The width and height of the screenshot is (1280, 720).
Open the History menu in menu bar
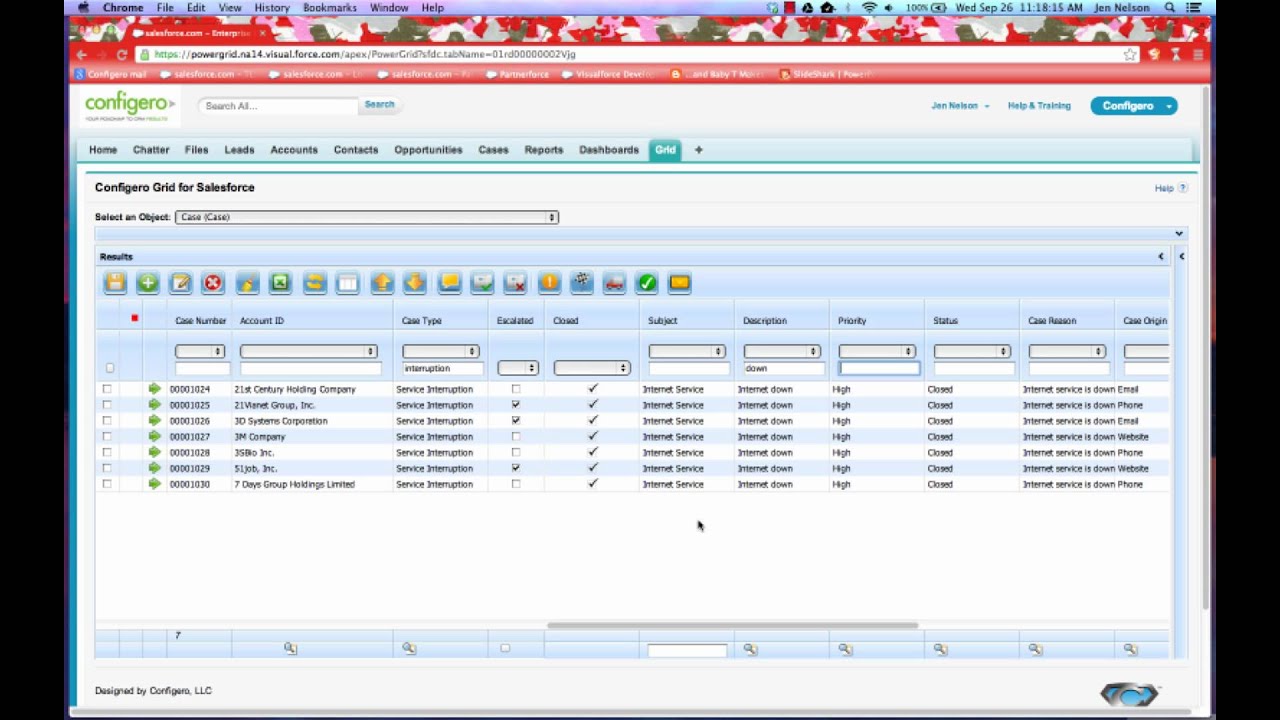(272, 7)
